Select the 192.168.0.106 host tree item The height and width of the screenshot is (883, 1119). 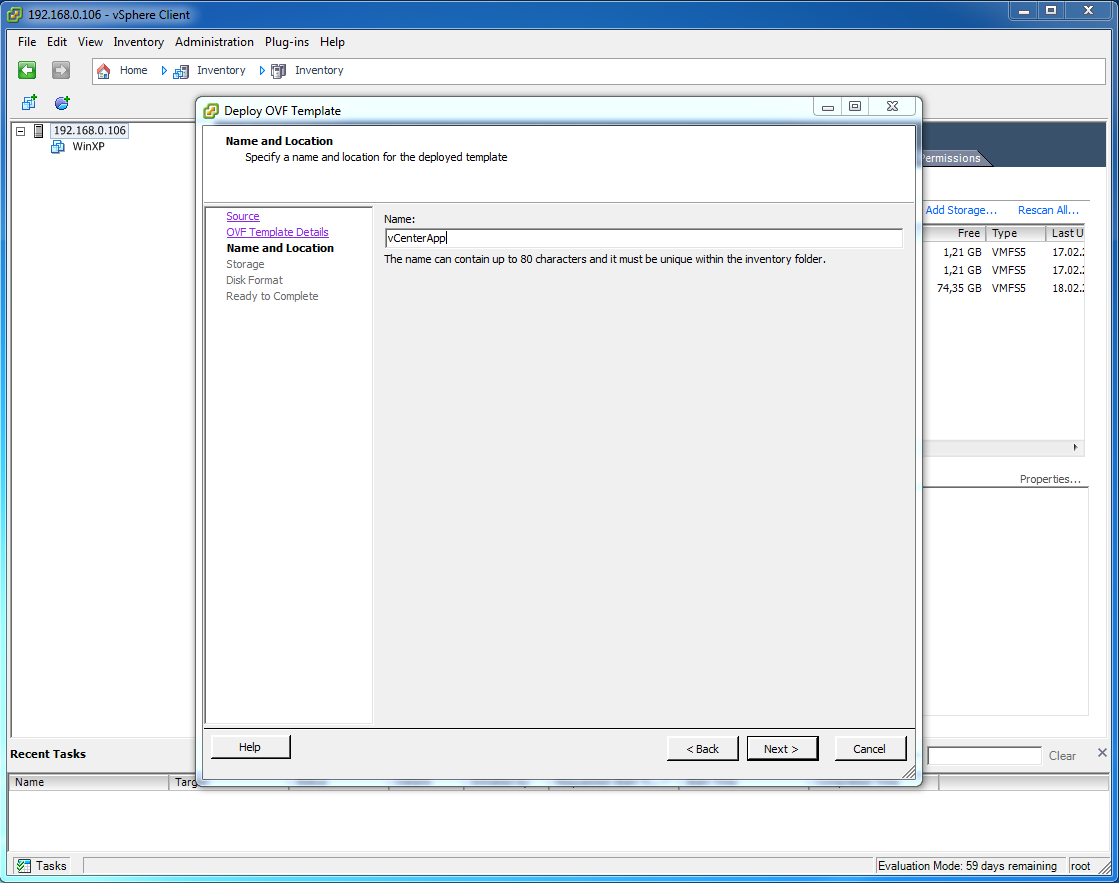click(90, 131)
